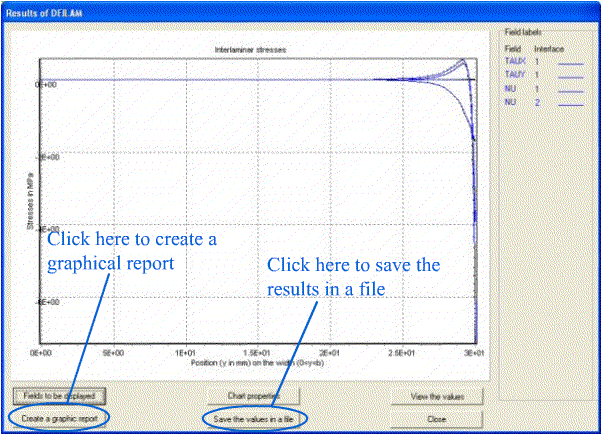The image size is (602, 435).
Task: Select the TAUX field label in legend
Action: point(512,61)
